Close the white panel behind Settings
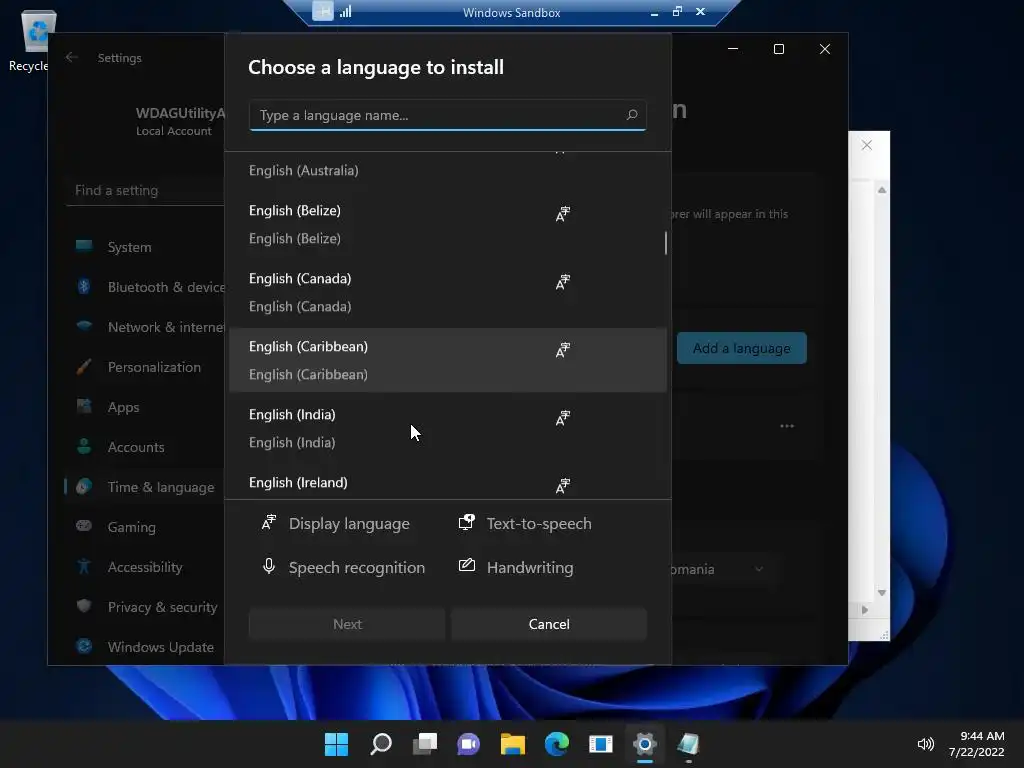1024x768 pixels. click(867, 145)
